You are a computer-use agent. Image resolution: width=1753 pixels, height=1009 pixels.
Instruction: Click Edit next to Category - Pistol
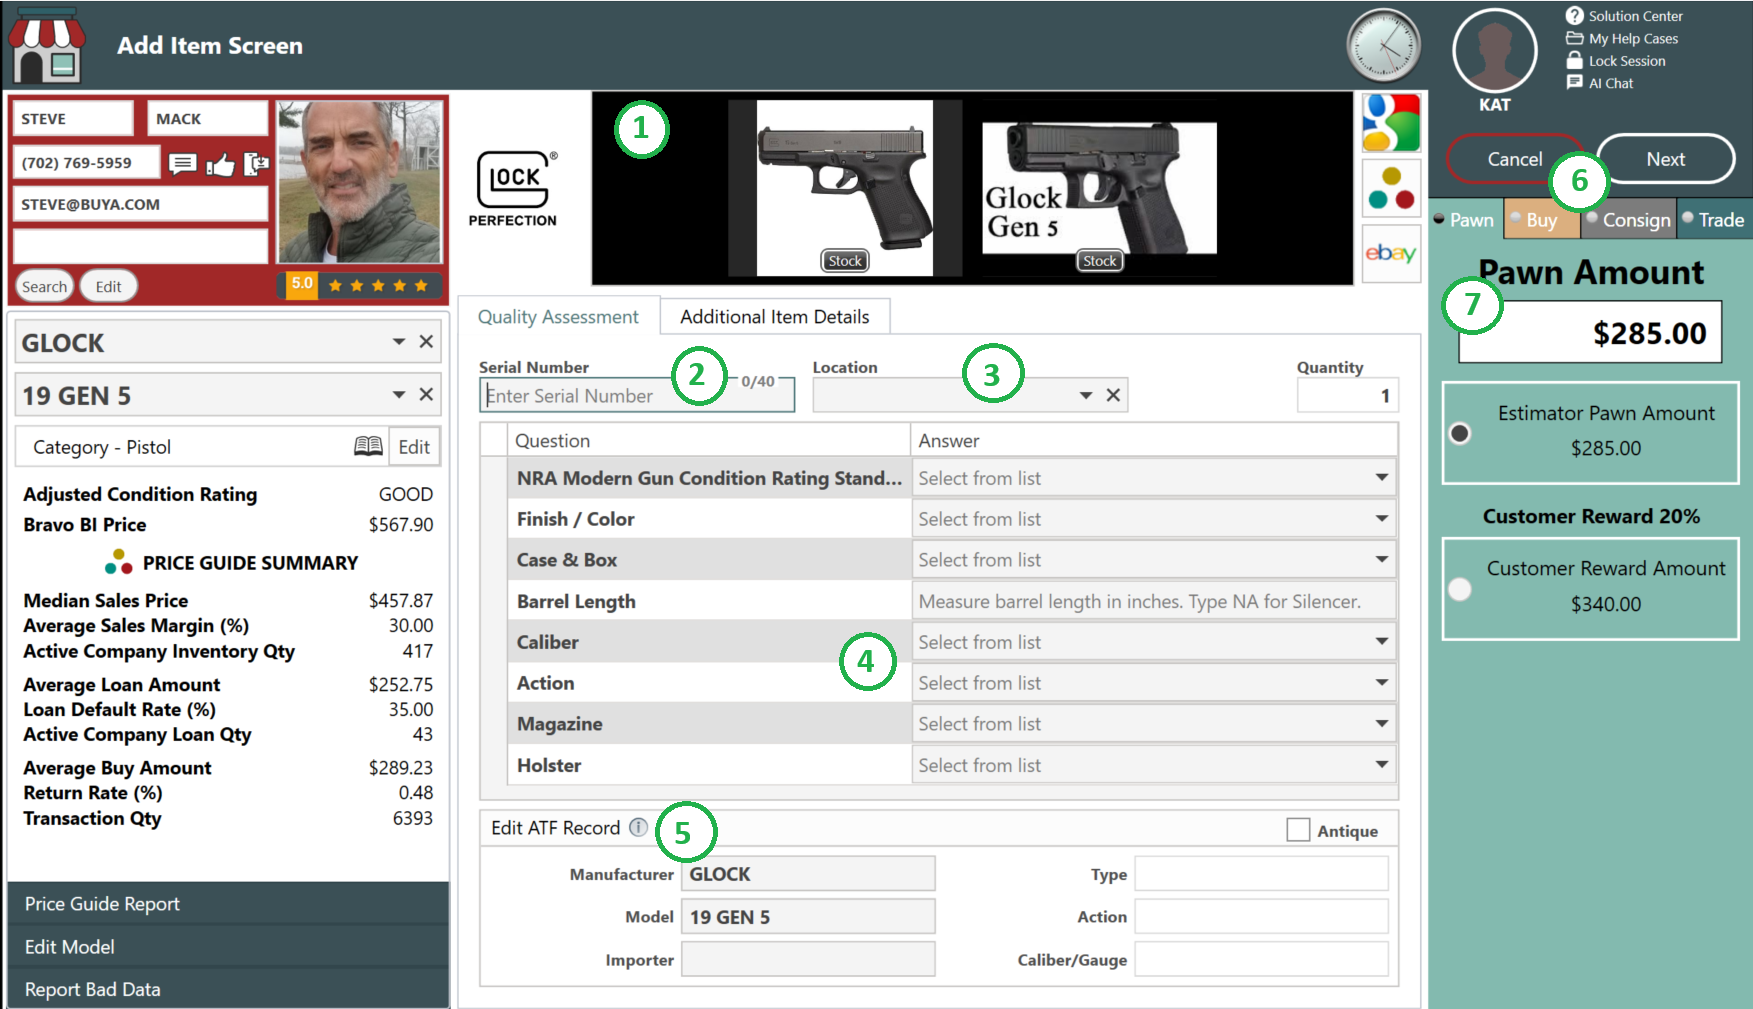[414, 447]
